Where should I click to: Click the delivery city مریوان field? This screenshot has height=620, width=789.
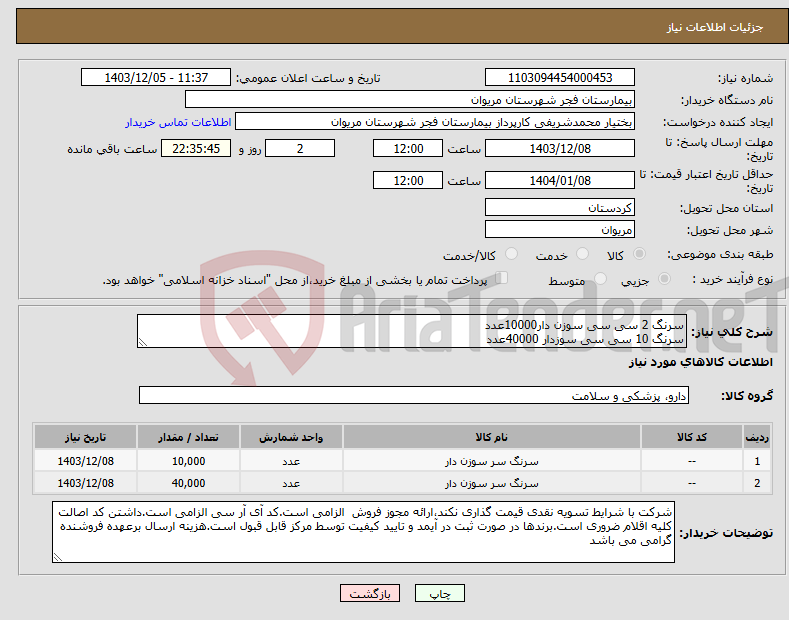pos(560,229)
